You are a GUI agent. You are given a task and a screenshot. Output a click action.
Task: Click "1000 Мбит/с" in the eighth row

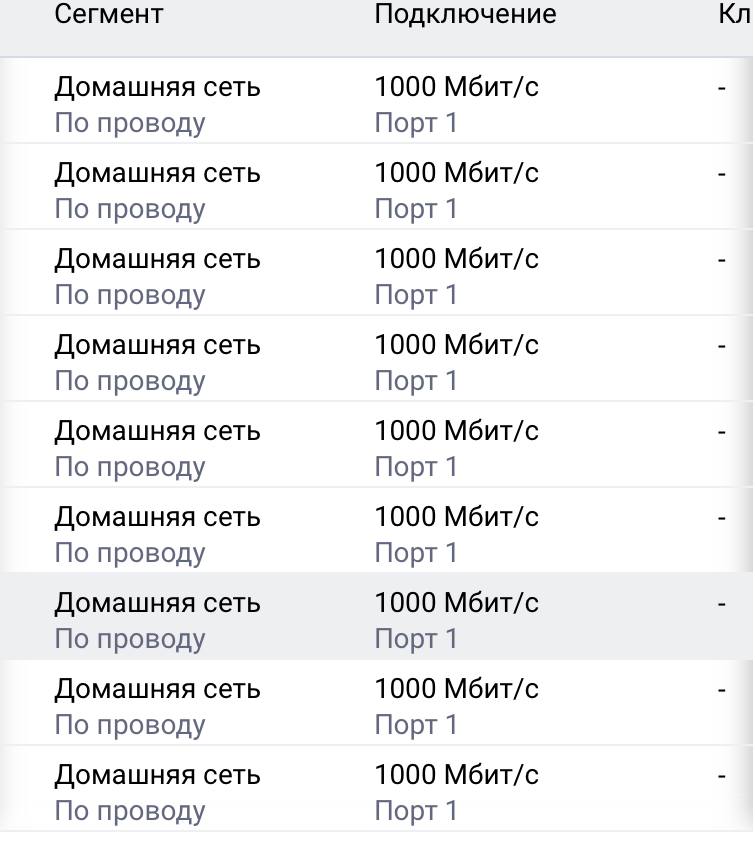point(456,689)
